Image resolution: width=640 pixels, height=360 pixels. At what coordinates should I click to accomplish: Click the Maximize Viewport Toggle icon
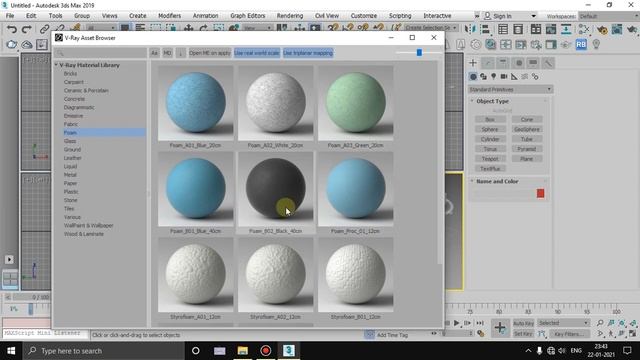[x=633, y=333]
